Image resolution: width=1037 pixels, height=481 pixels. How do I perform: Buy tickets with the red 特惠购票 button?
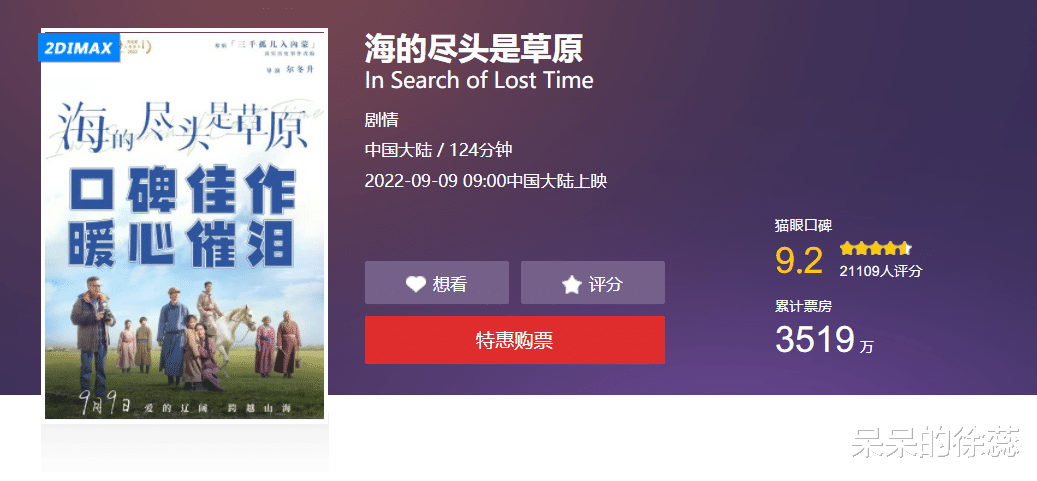point(515,340)
